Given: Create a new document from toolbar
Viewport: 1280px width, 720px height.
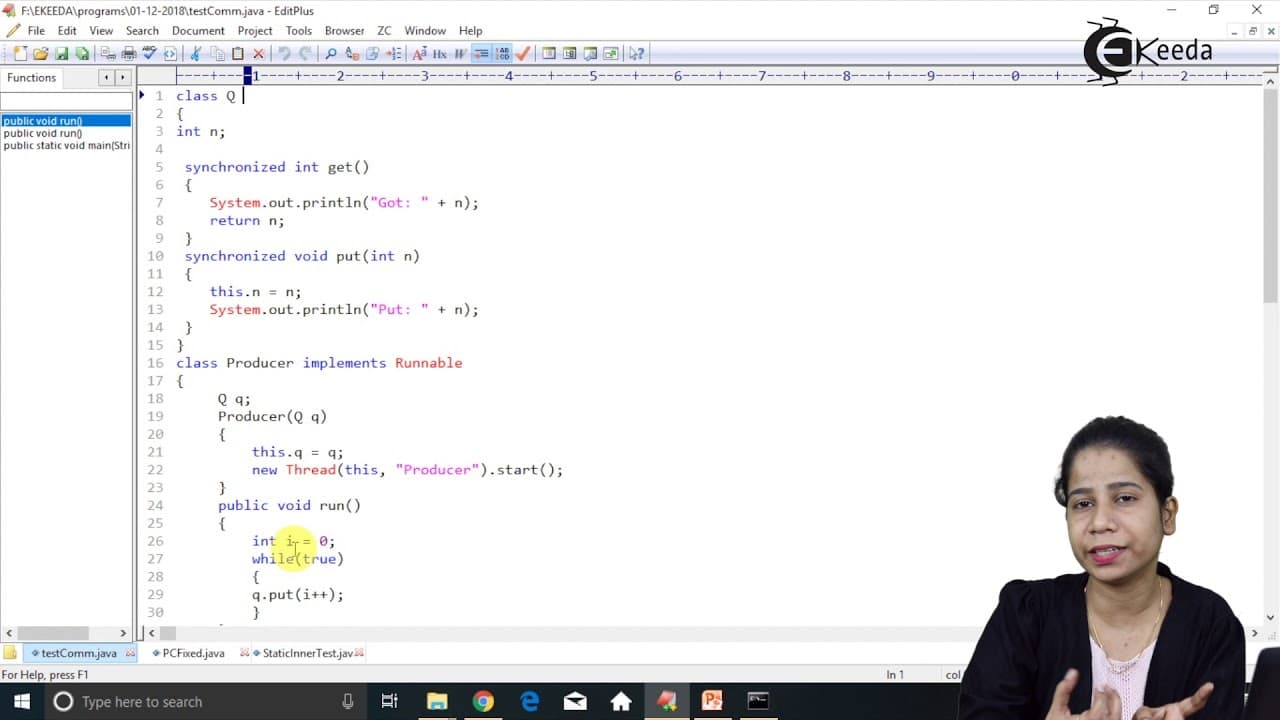Looking at the screenshot, I should point(20,53).
